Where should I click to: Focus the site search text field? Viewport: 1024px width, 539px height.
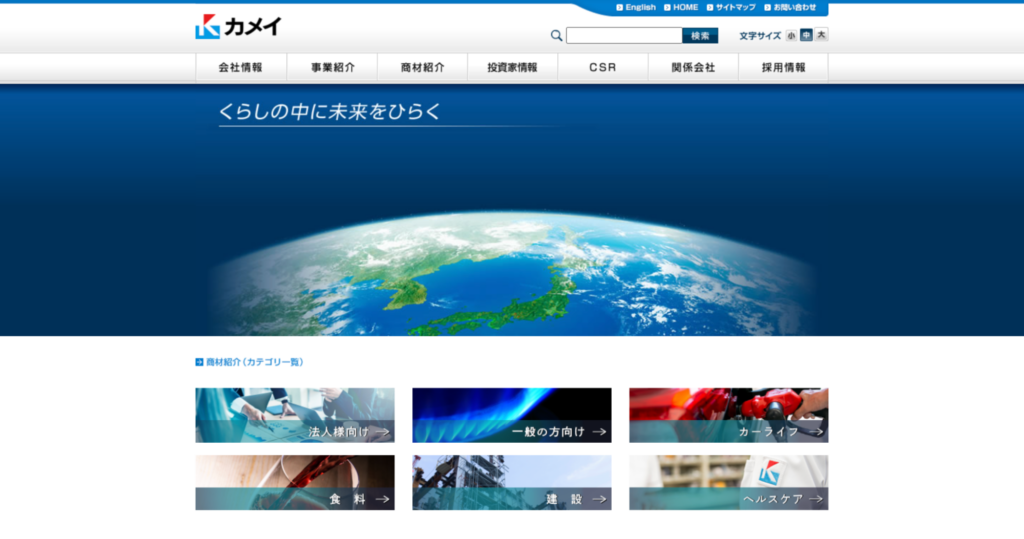(624, 35)
